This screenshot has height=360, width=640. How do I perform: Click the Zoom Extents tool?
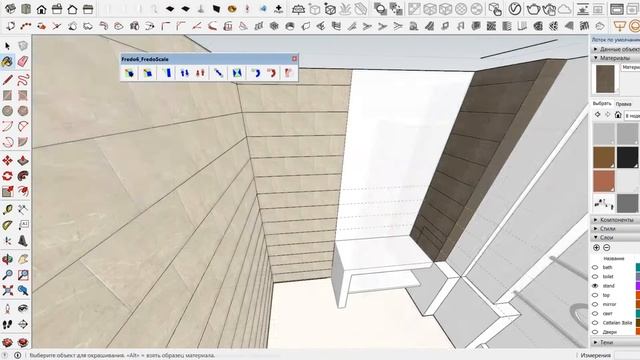[7, 290]
